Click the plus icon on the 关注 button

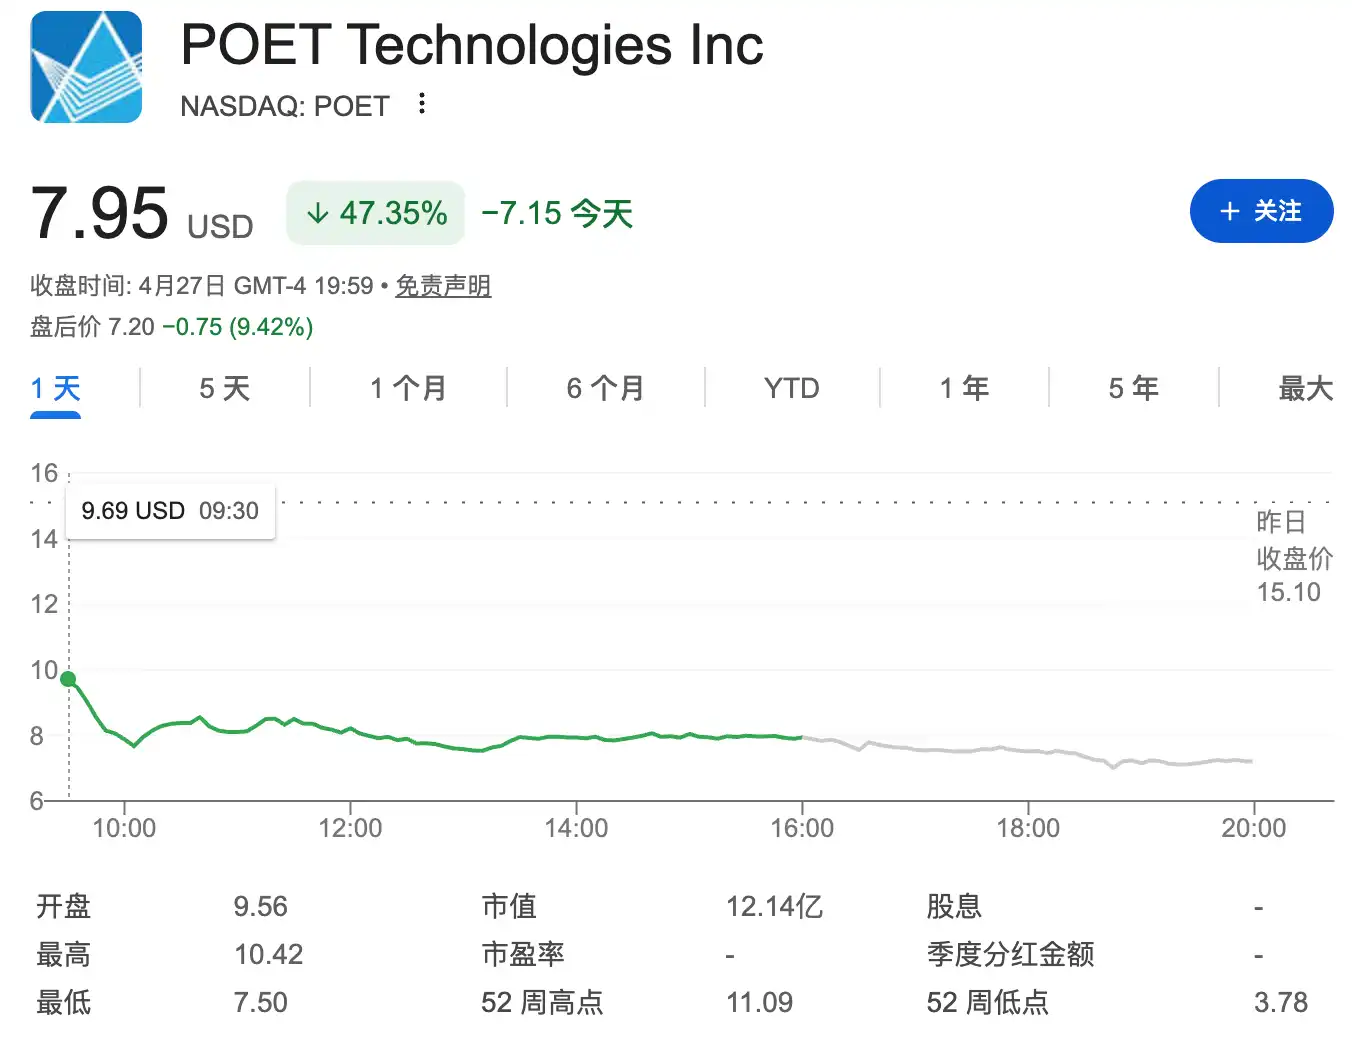pyautogui.click(x=1229, y=211)
